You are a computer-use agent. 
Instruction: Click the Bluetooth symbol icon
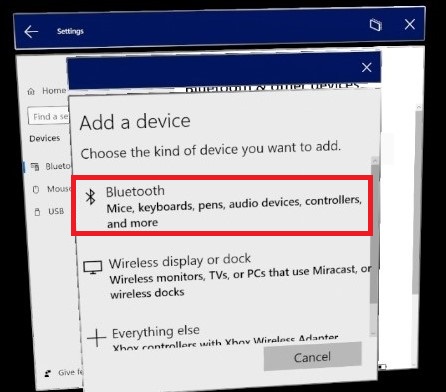[90, 197]
